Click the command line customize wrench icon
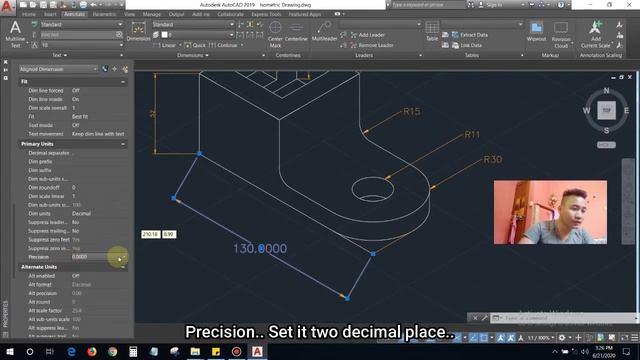 click(484, 318)
